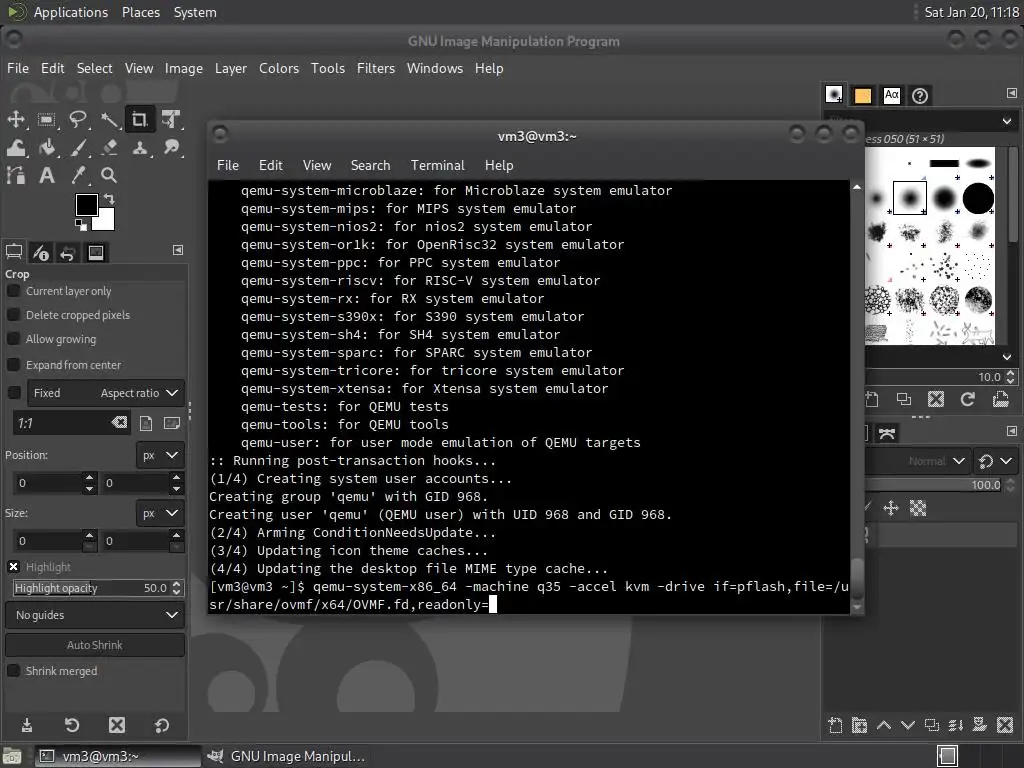The width and height of the screenshot is (1024, 768).
Task: Save tool preset icon at options bottom
Action: [x=27, y=725]
